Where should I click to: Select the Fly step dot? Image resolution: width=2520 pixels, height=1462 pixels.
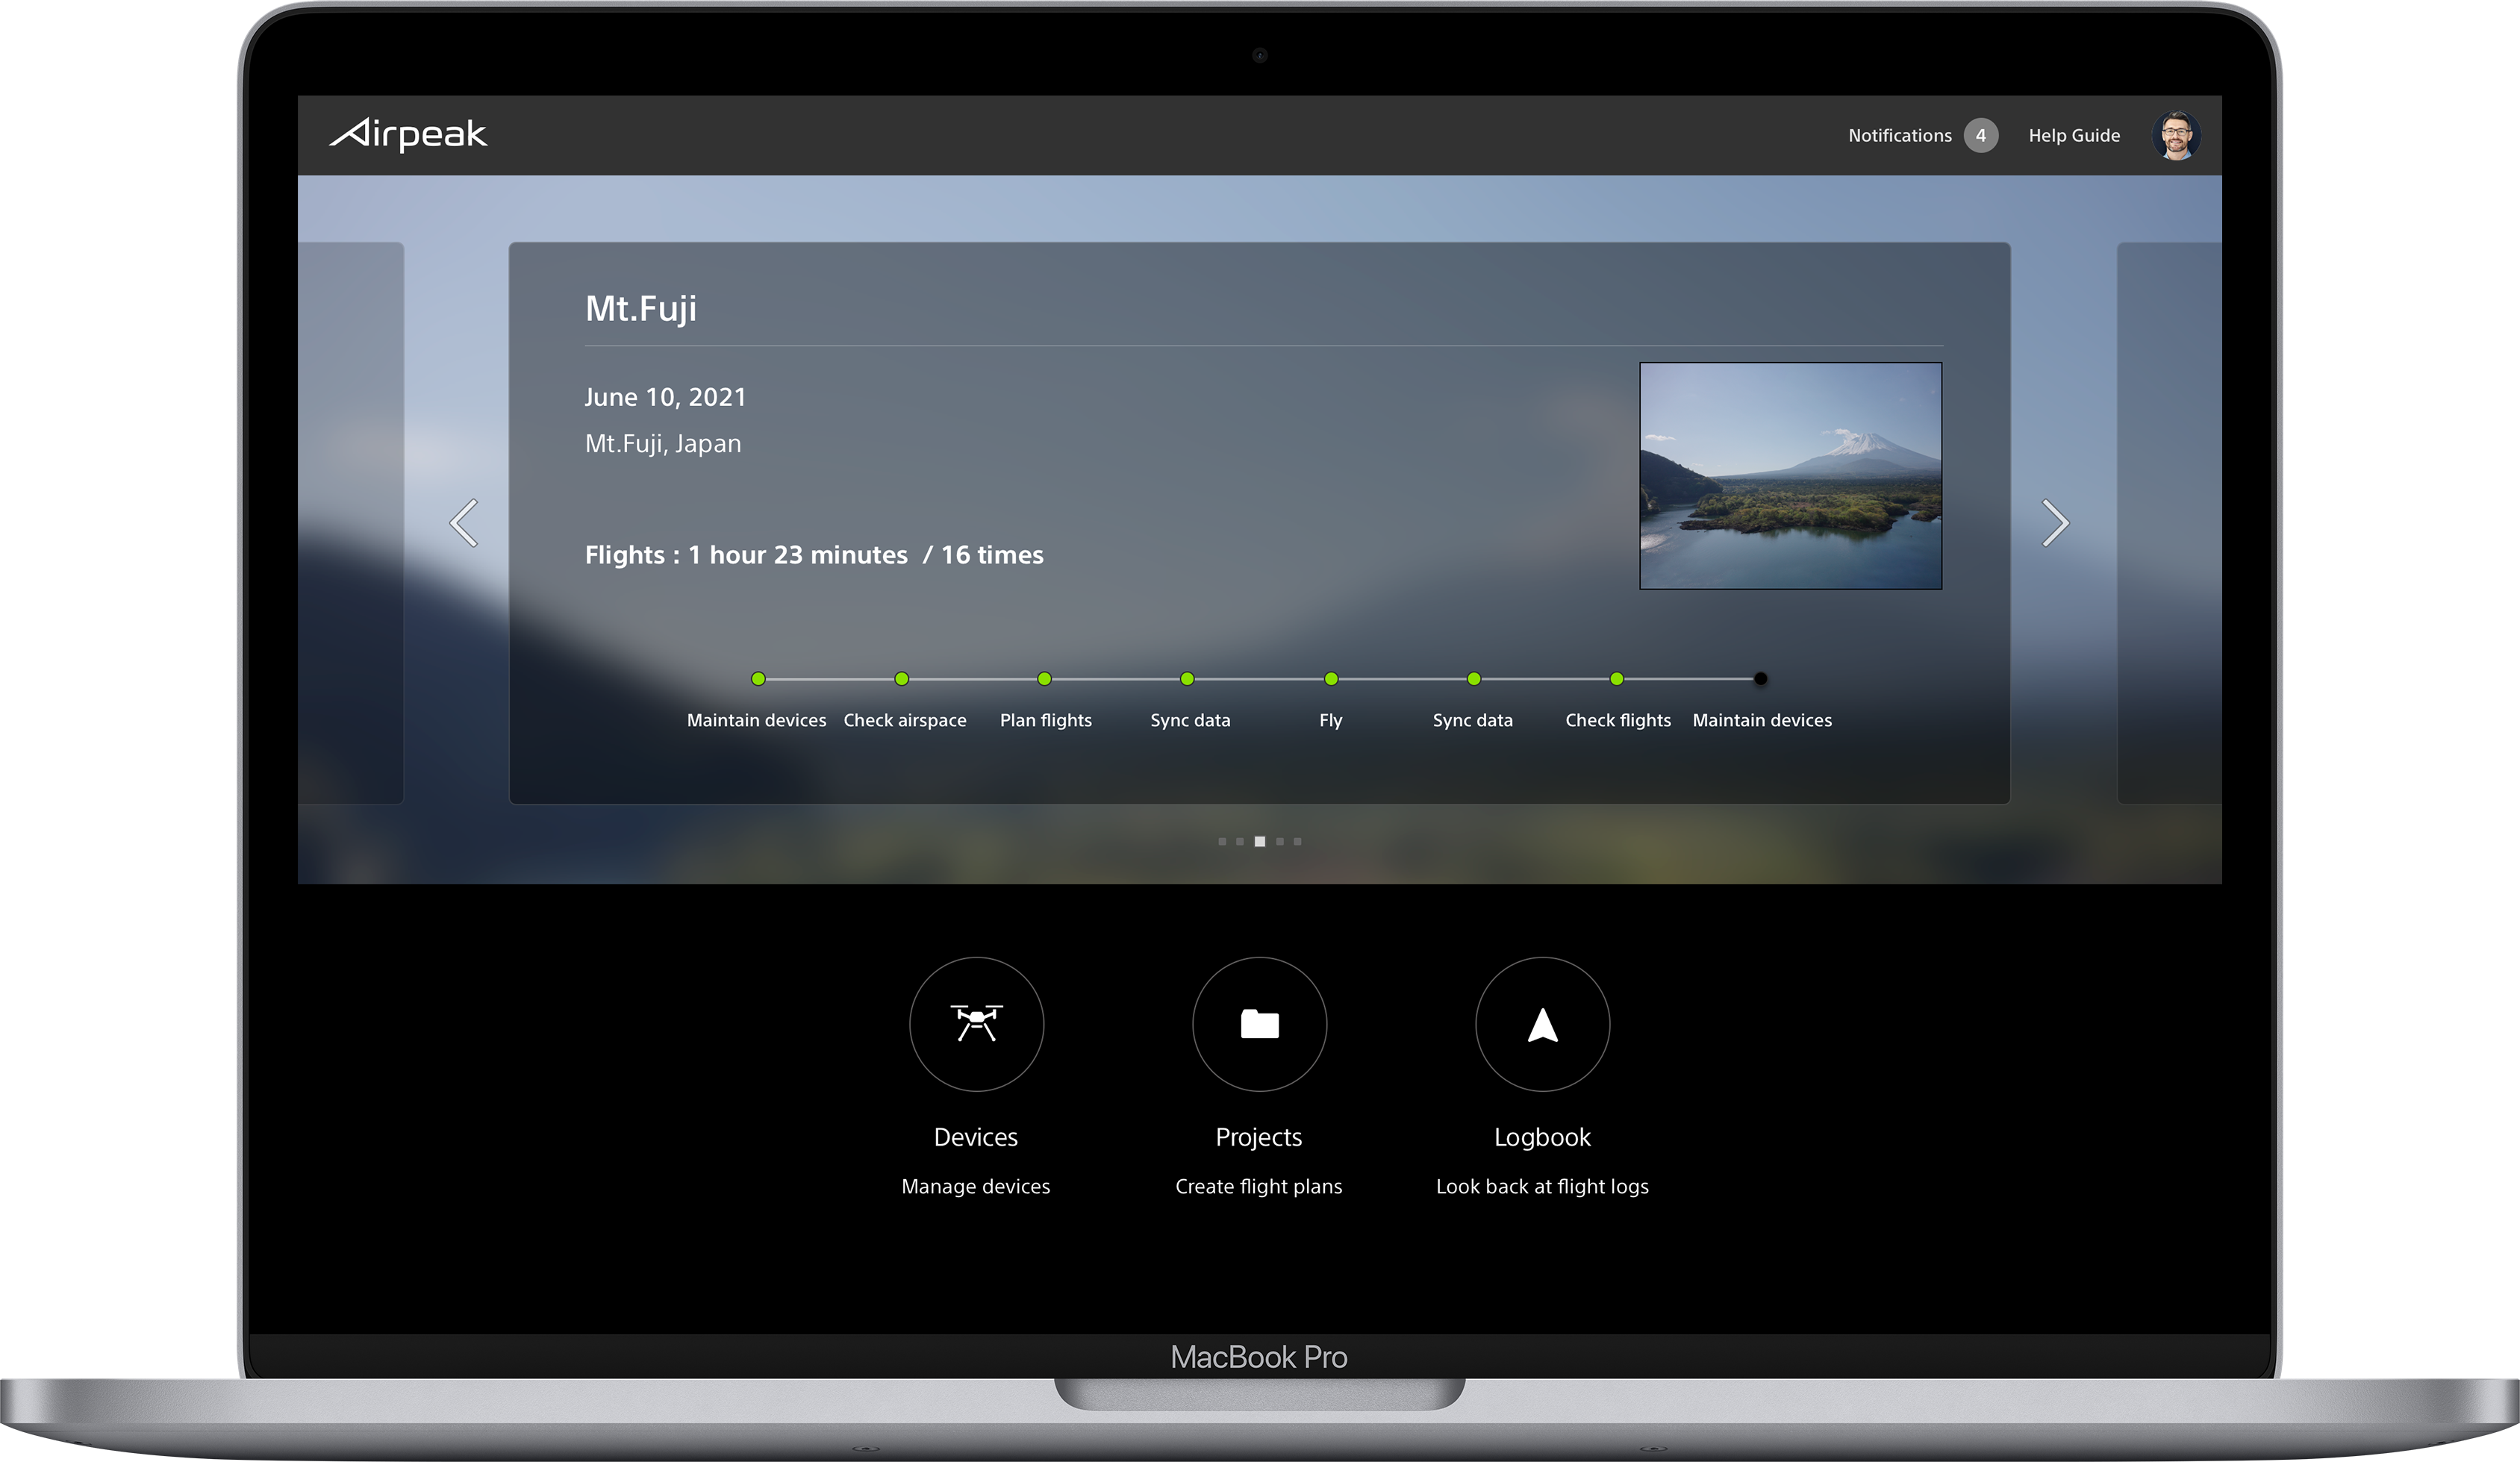click(x=1331, y=679)
